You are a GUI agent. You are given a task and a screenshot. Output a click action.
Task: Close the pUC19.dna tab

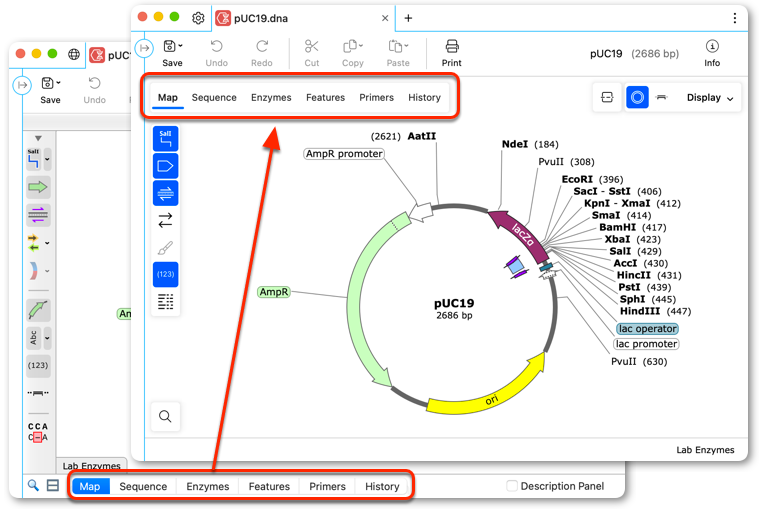pos(385,18)
